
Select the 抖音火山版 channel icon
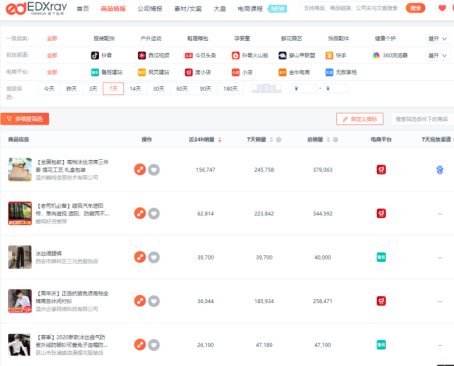(x=236, y=55)
